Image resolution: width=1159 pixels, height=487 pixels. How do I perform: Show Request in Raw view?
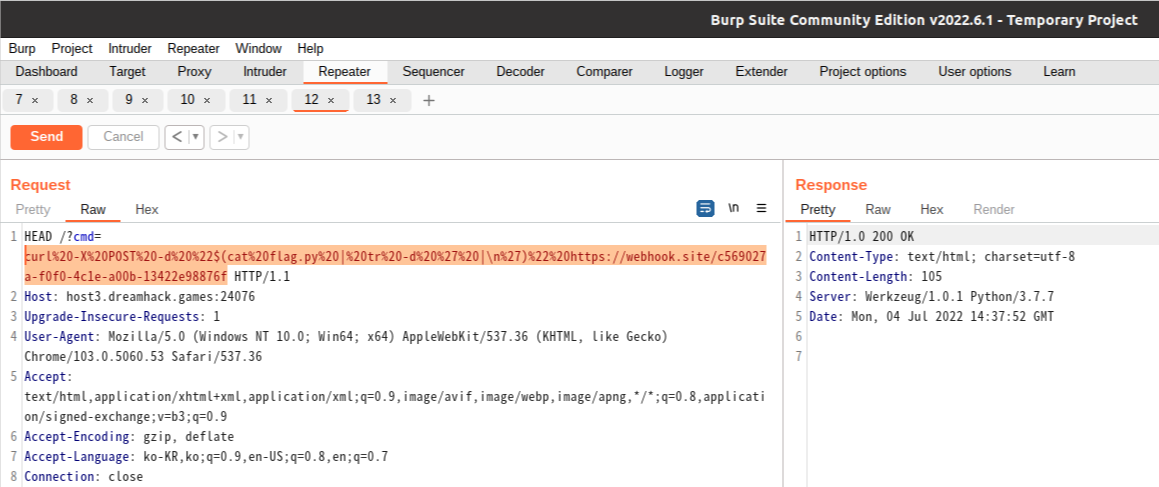click(x=93, y=210)
